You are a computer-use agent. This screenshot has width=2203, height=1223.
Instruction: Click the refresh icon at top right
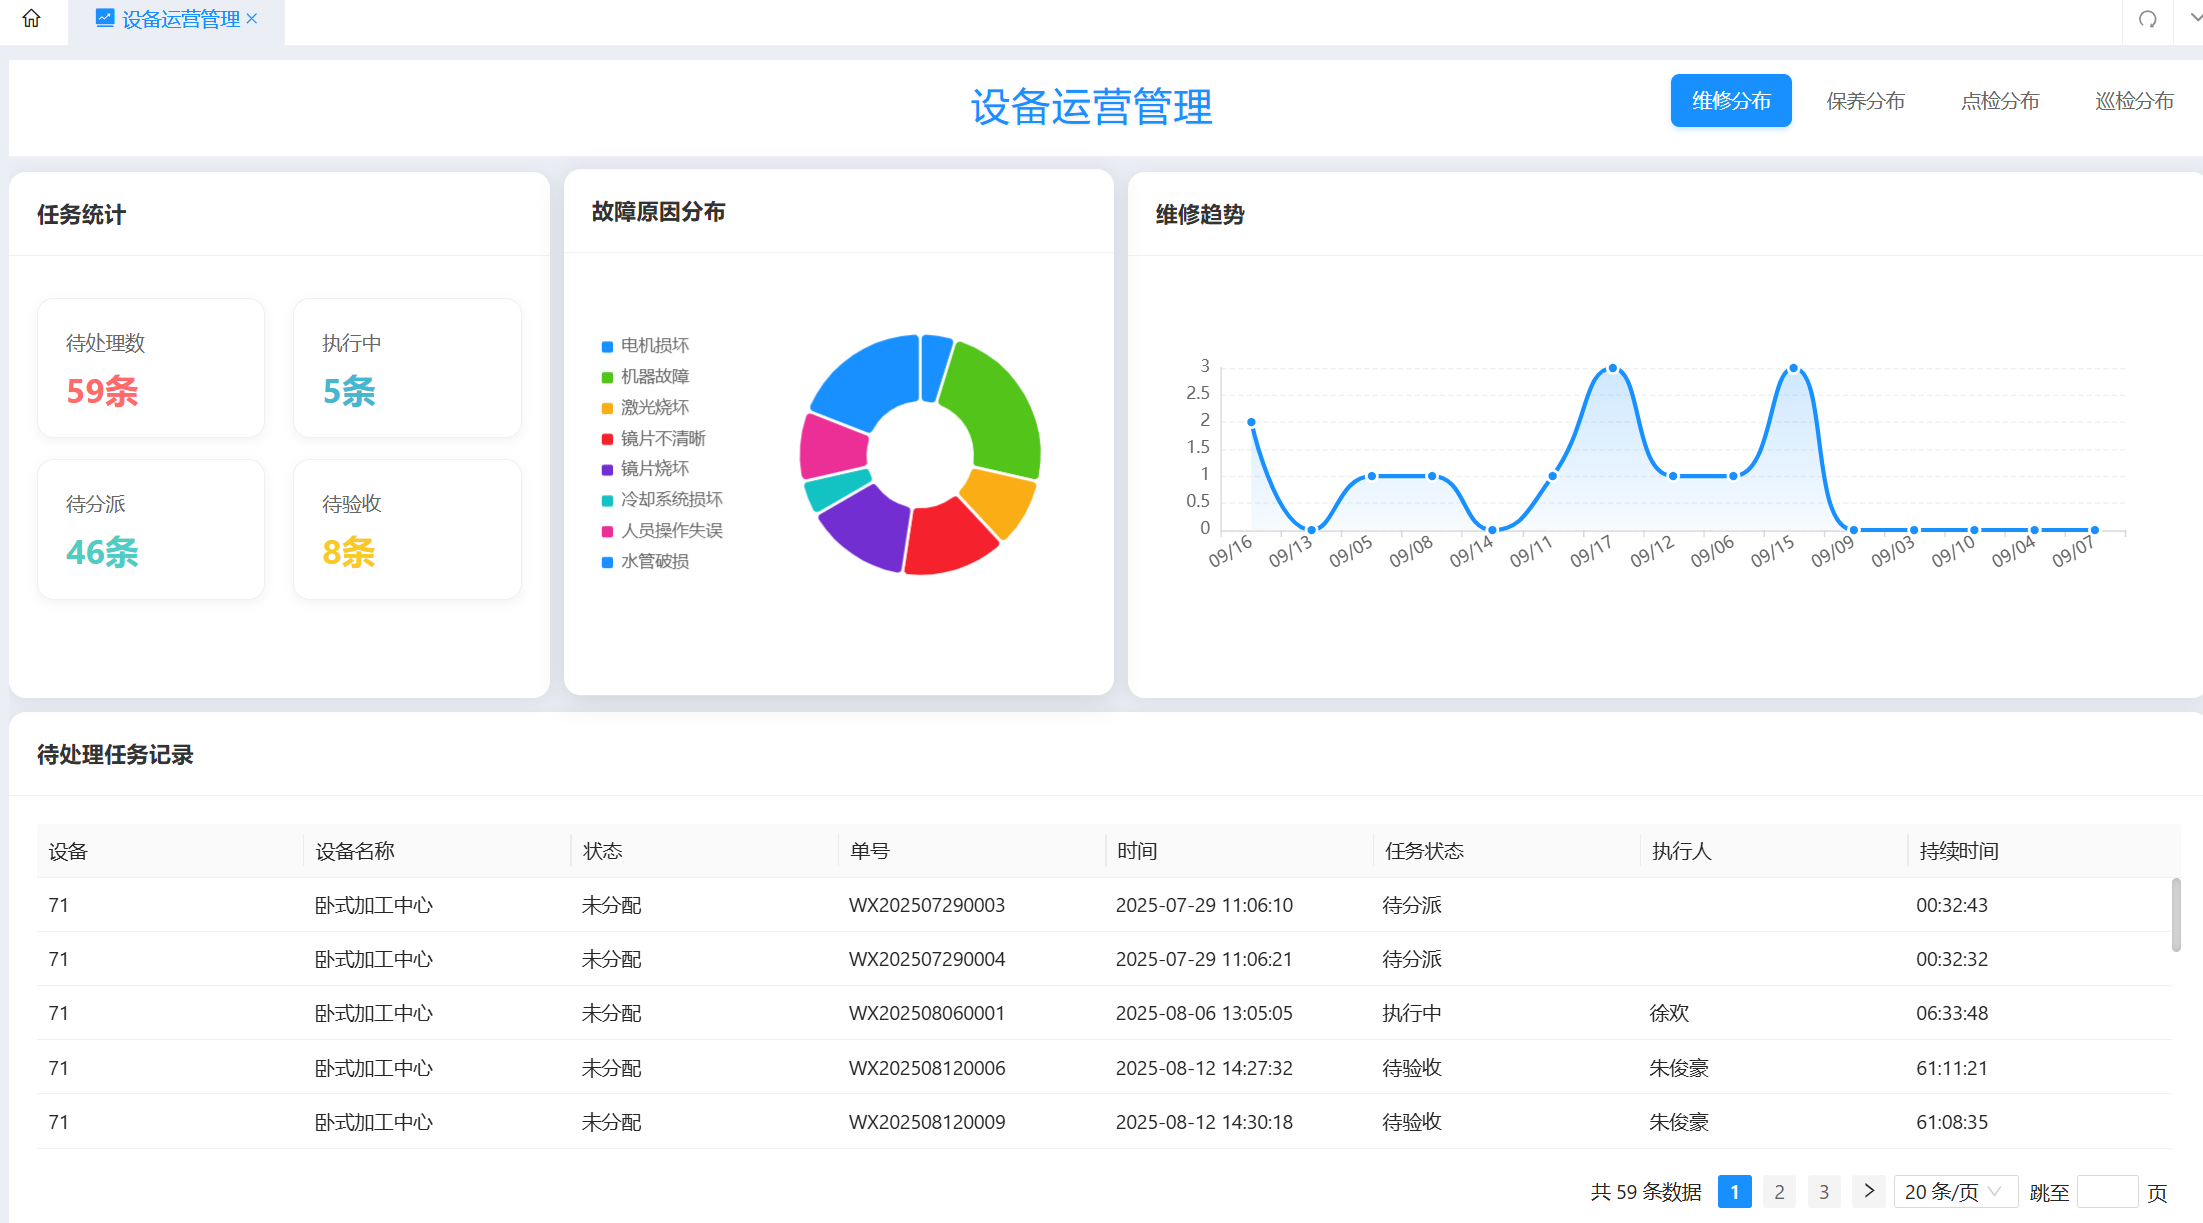point(2147,20)
